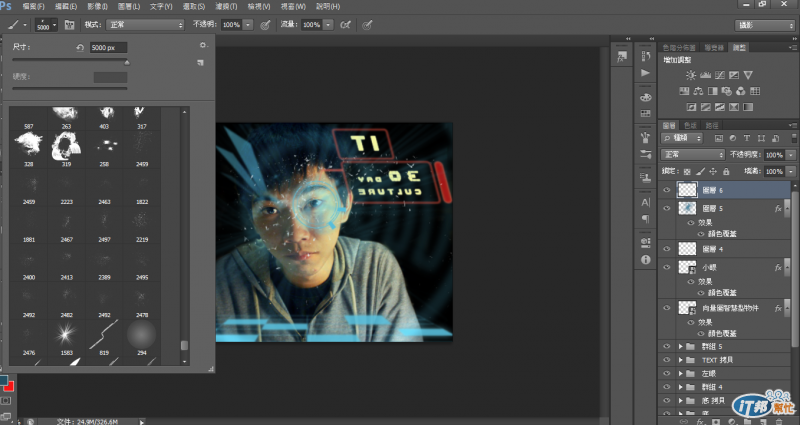Open the brush tool preset picker icon
Viewport: 800px width, 425px height.
pos(17,24)
